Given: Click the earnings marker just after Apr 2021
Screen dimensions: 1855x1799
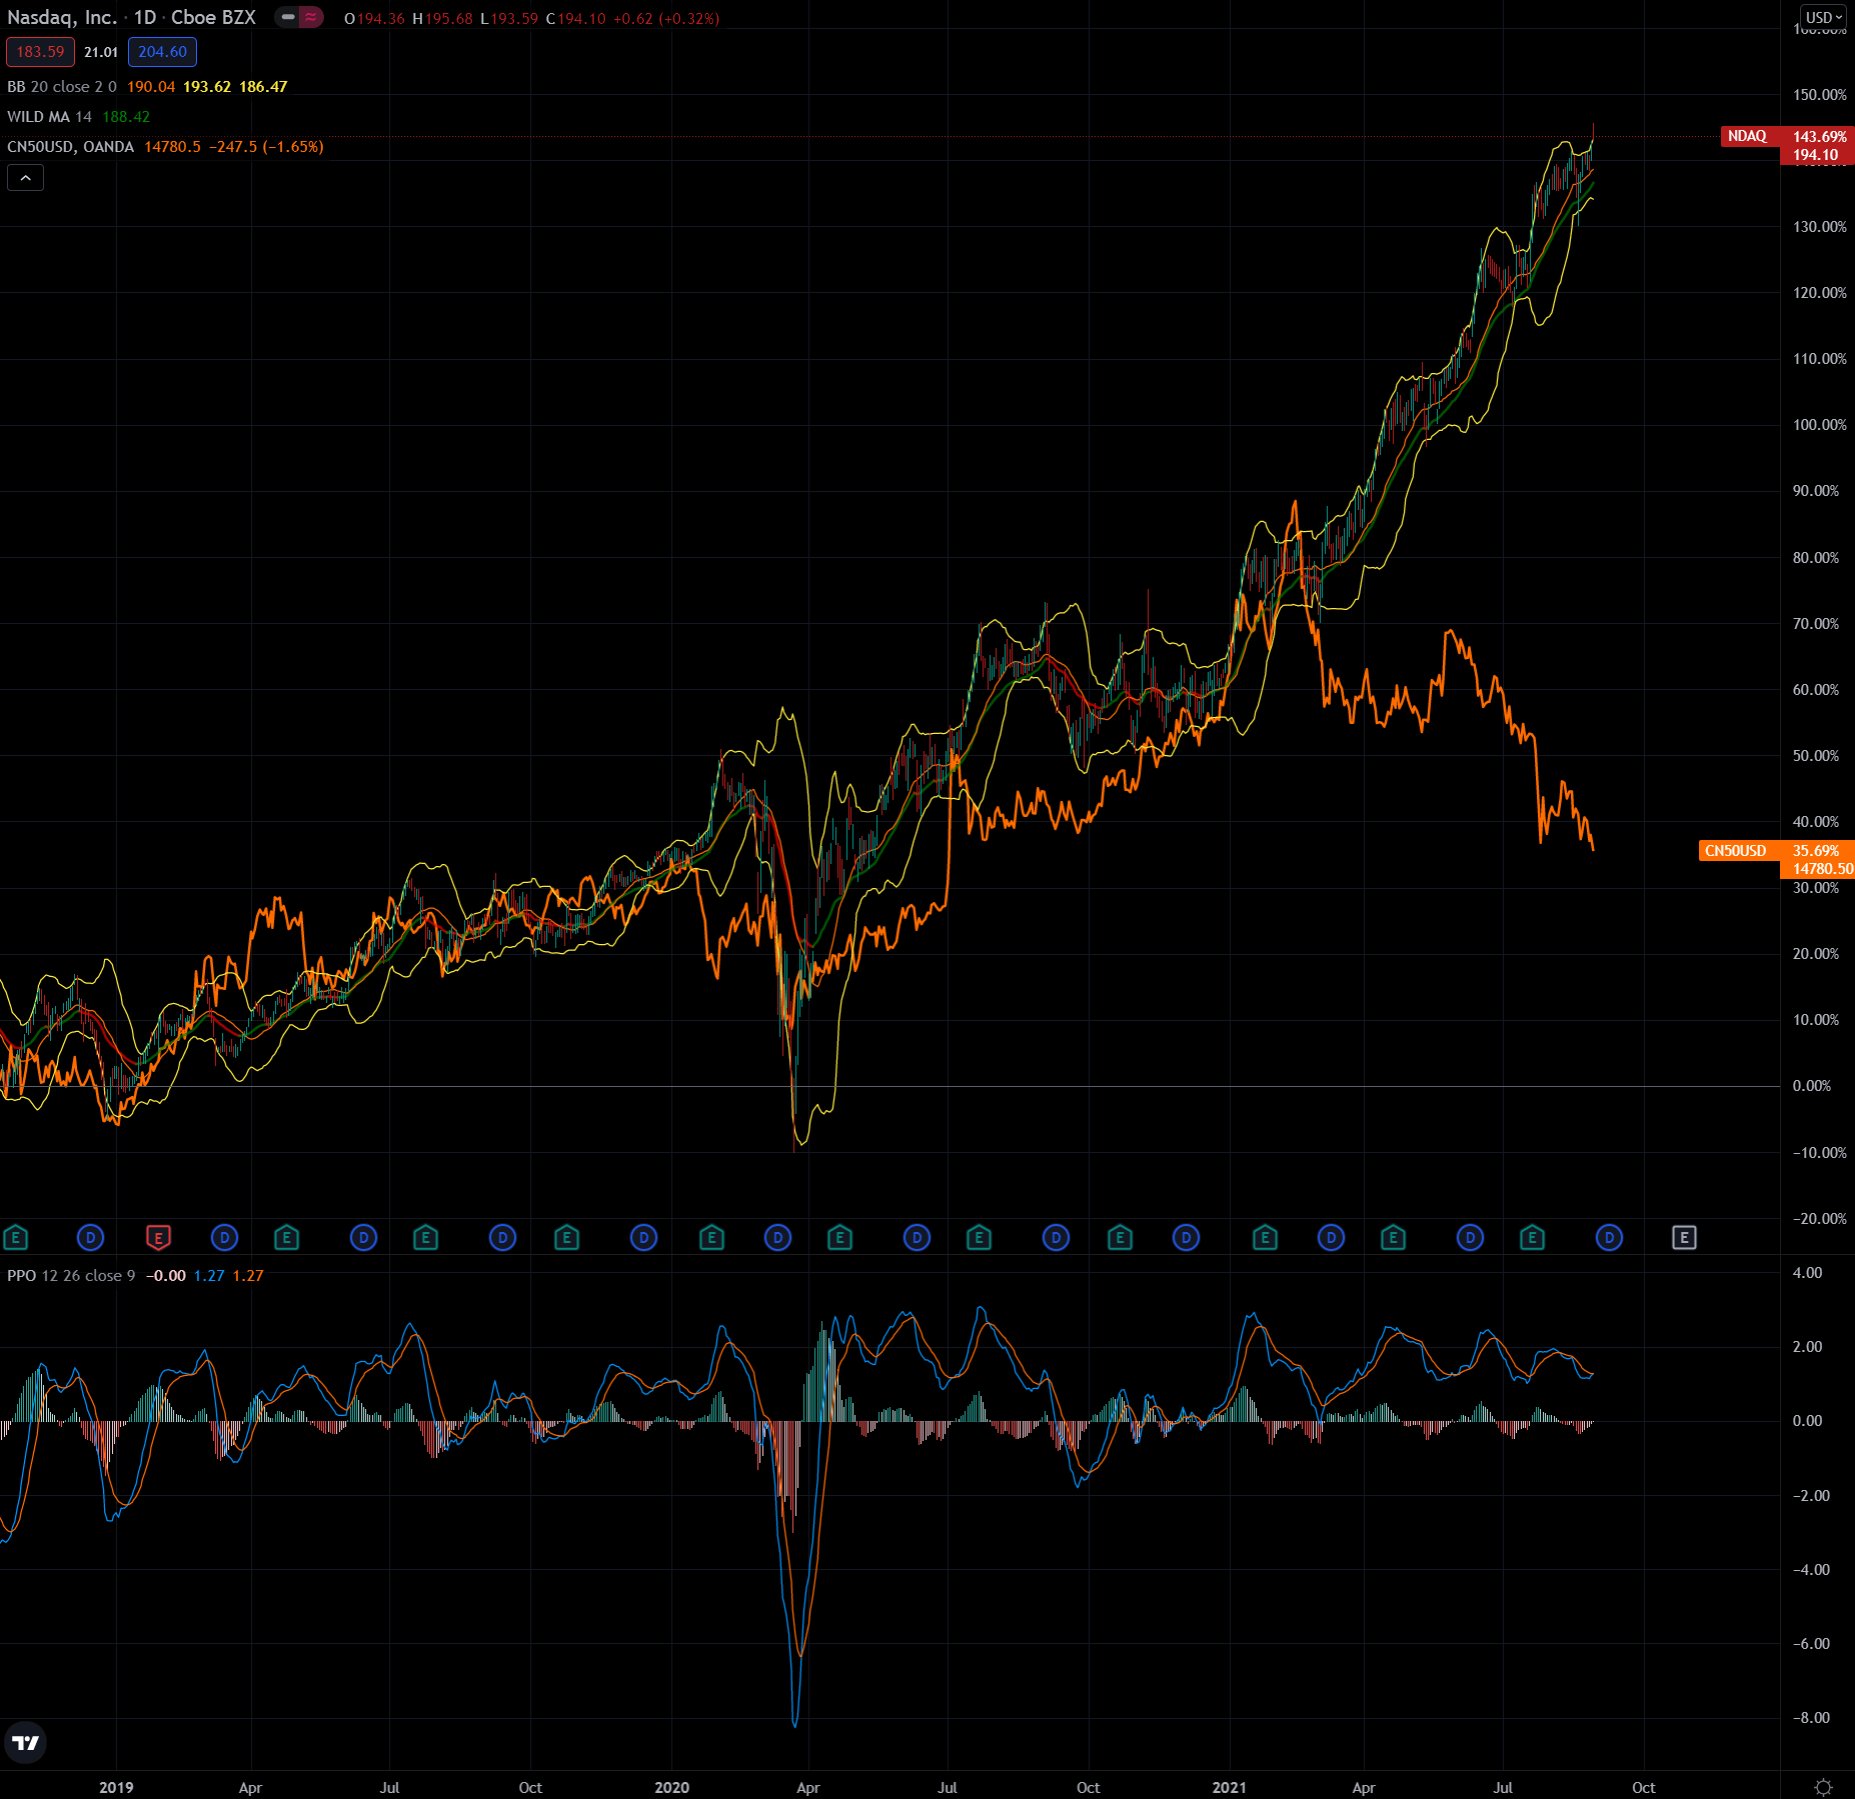Looking at the screenshot, I should [1393, 1238].
